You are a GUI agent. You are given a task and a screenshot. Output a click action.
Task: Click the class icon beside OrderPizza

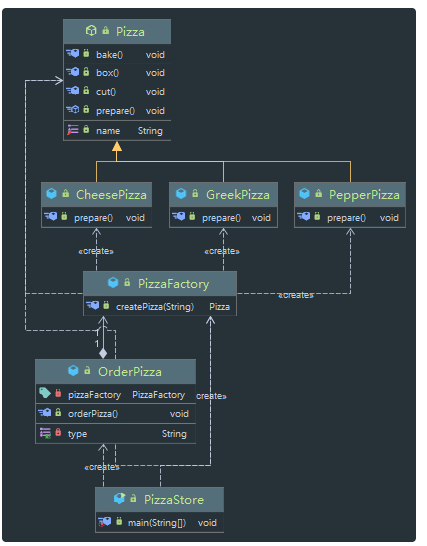[x=73, y=371]
